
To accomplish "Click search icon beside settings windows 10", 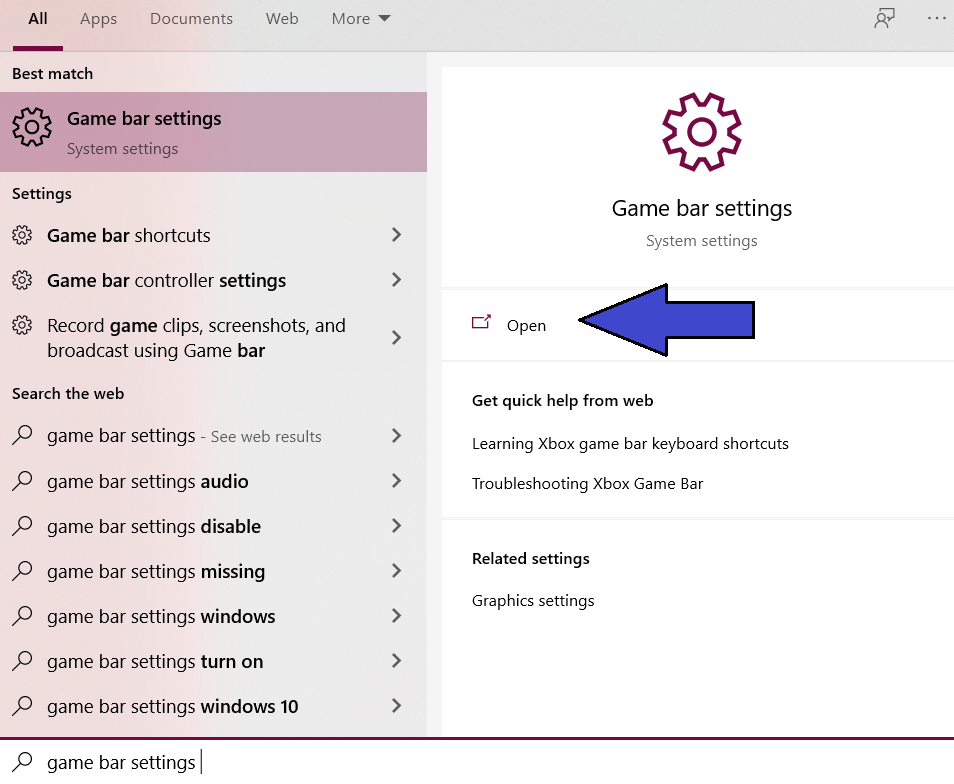I will [22, 706].
